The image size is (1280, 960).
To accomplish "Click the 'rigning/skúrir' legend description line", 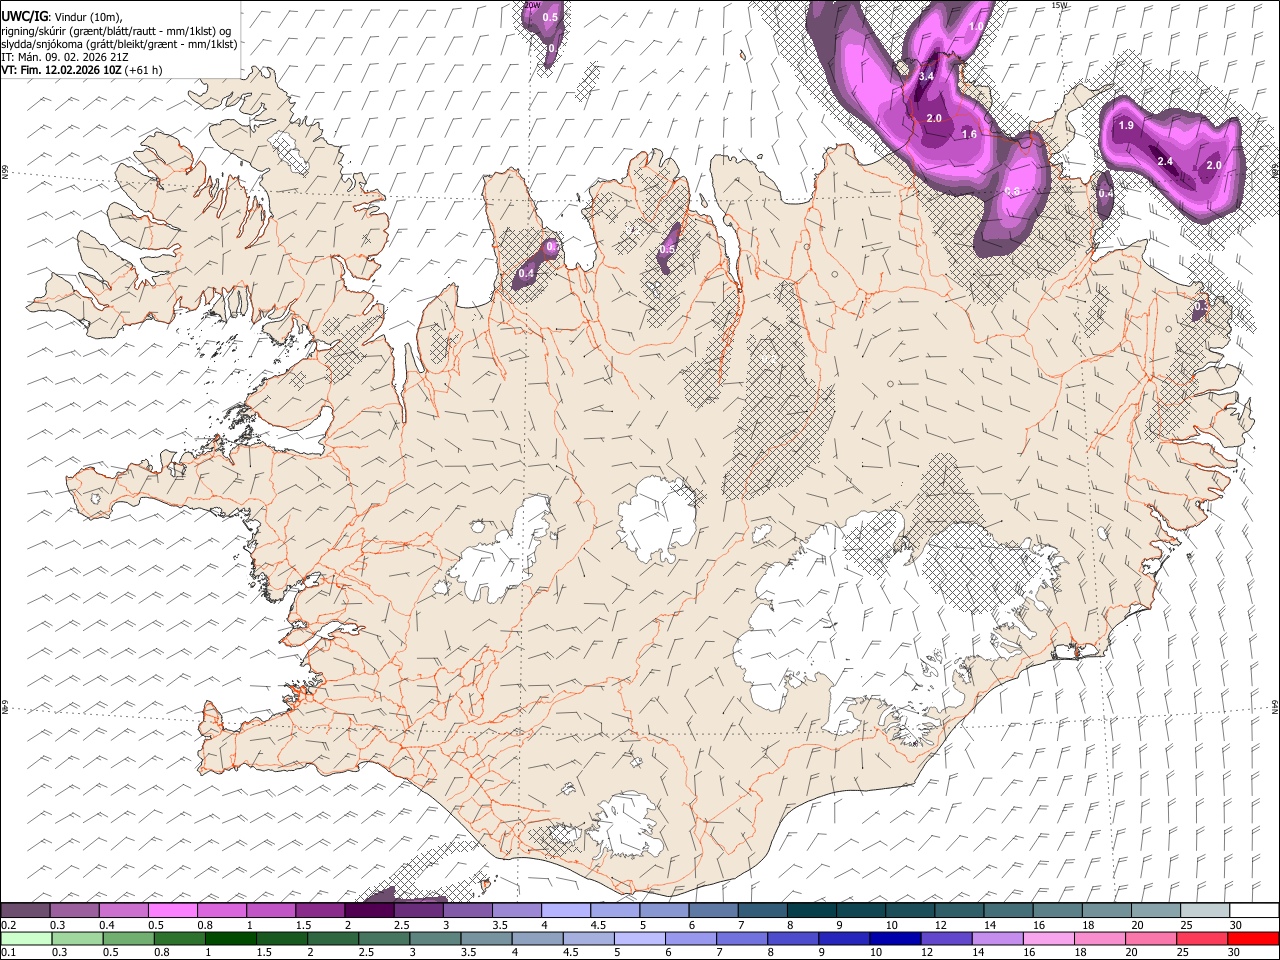I will pyautogui.click(x=118, y=30).
